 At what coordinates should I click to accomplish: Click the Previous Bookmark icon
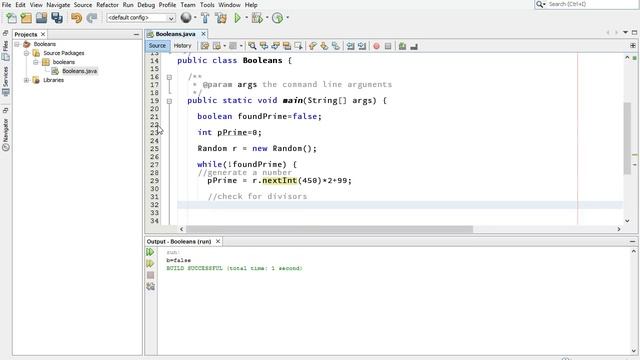coord(313,46)
